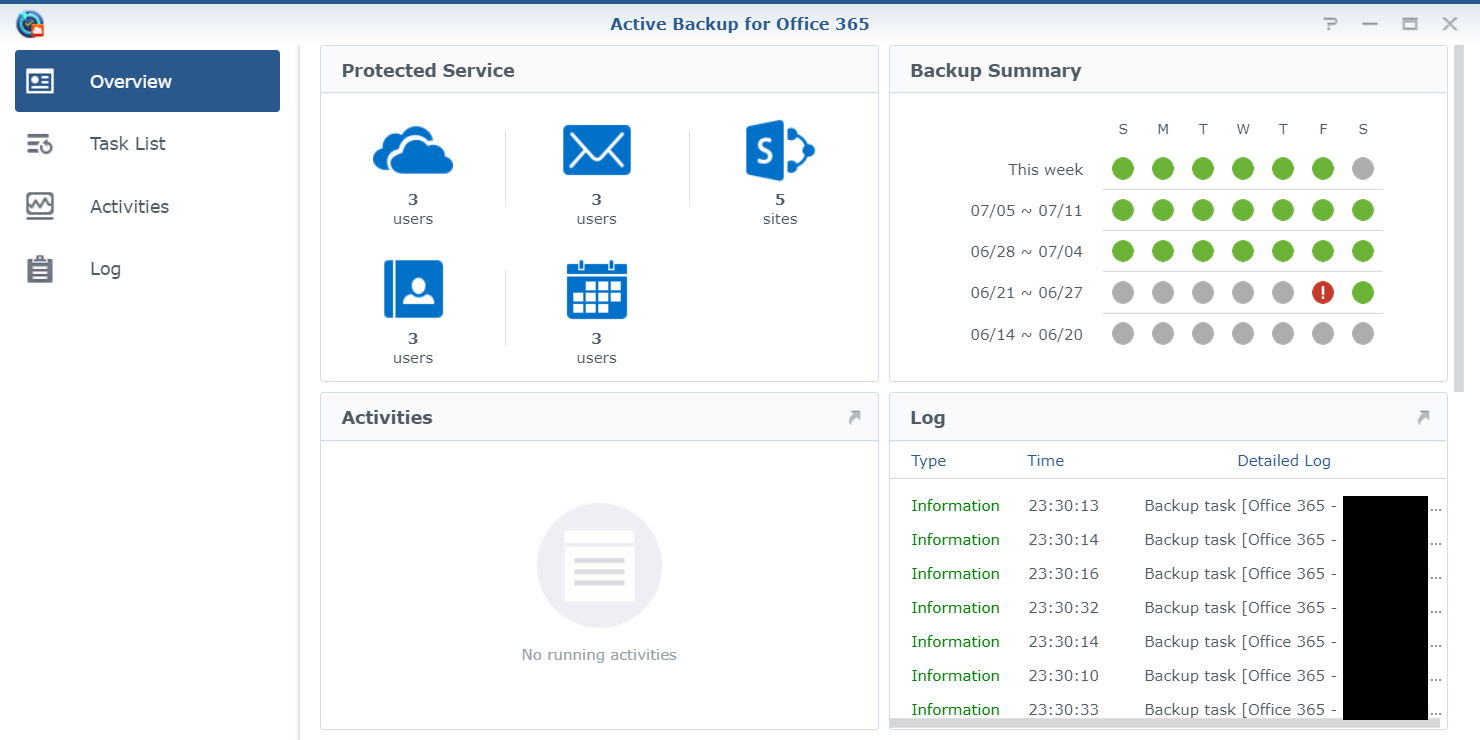Open the Overview section in the sidebar
This screenshot has height=740, width=1480.
tap(147, 81)
